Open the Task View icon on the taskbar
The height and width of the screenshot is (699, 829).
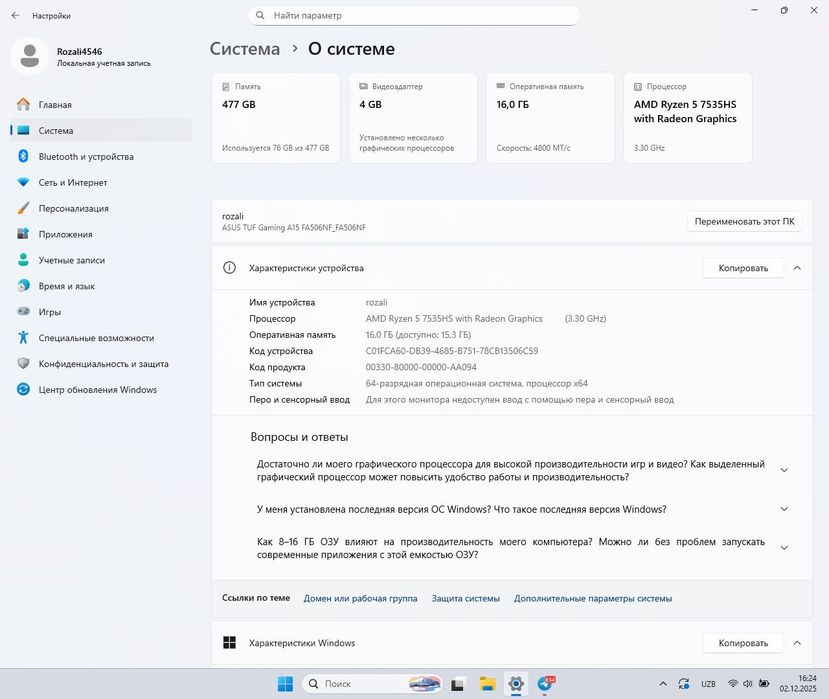pos(458,684)
